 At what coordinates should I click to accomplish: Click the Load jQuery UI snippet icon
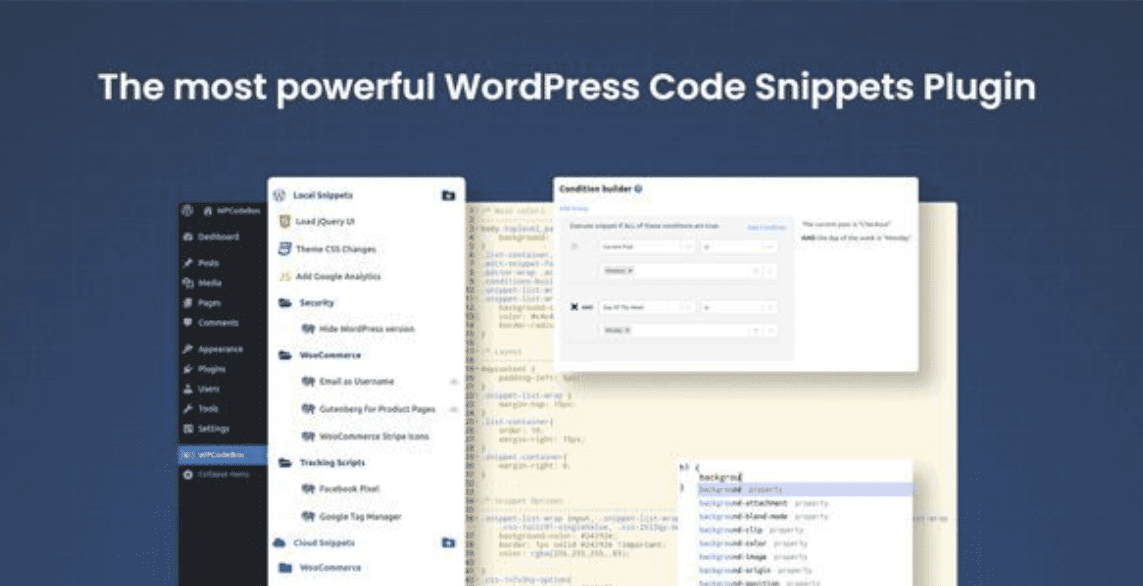pos(285,221)
